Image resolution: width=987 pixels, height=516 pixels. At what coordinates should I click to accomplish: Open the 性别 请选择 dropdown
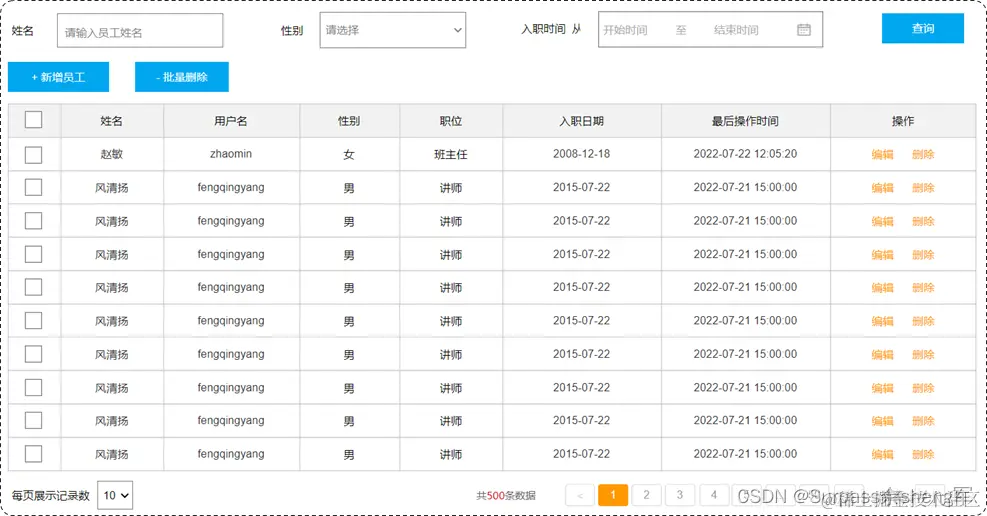393,30
